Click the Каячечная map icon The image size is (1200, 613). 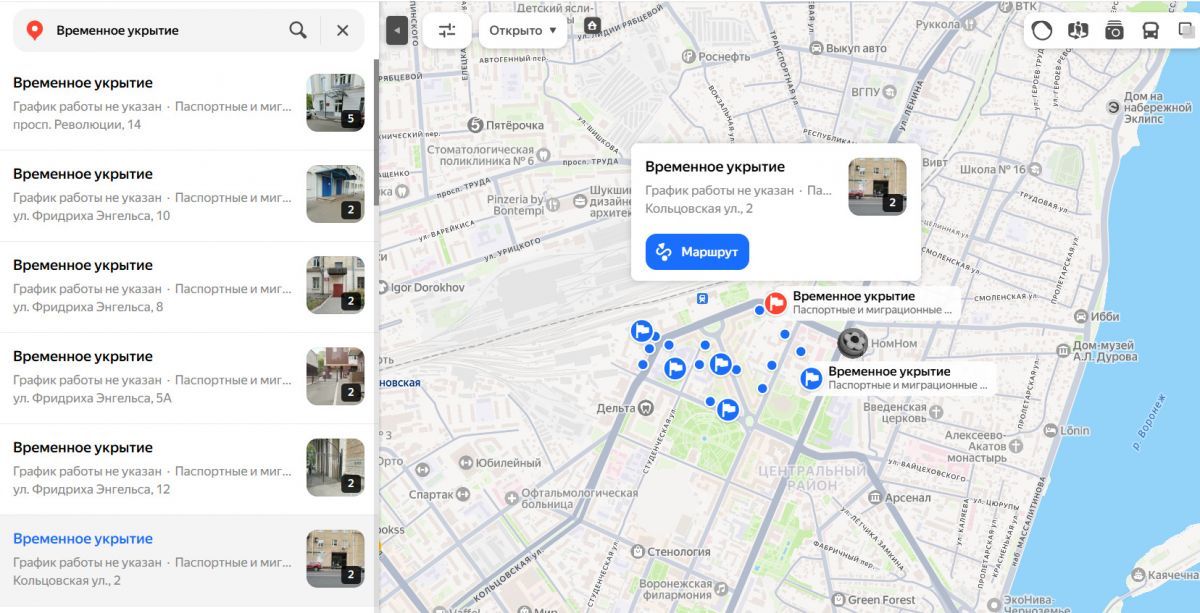1137,575
